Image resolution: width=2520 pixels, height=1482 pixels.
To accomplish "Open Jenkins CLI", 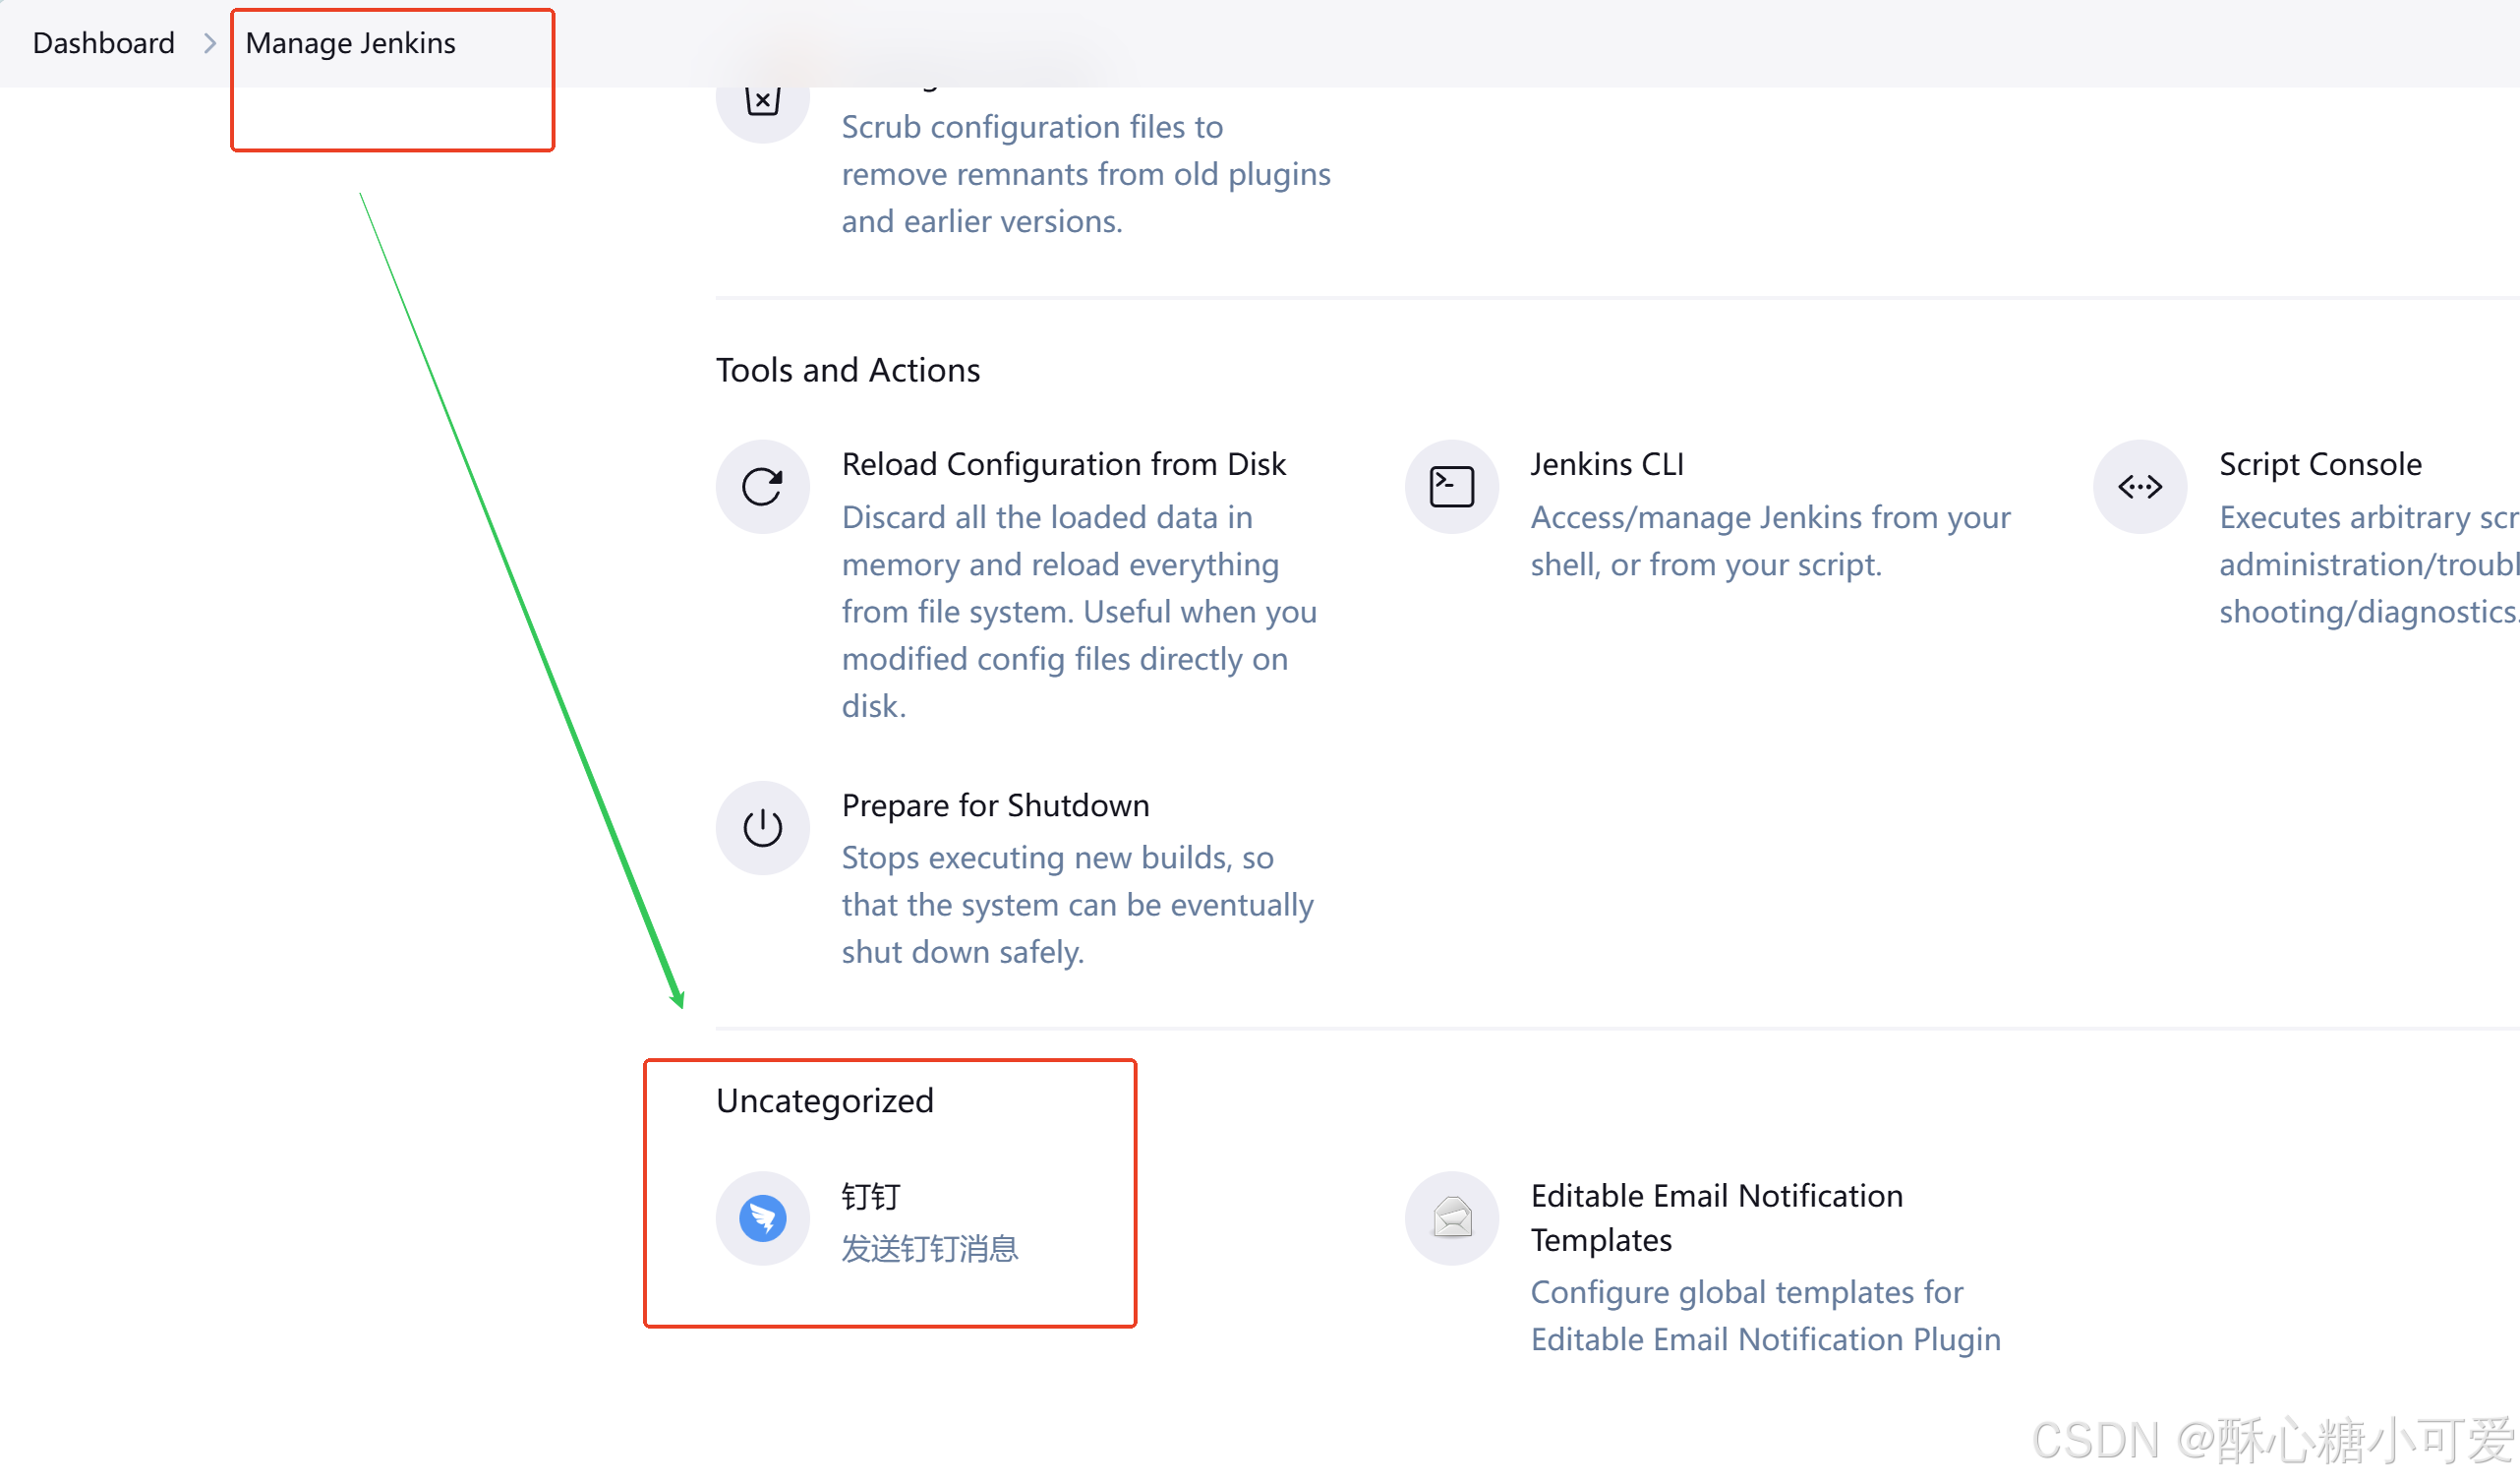I will click(x=1607, y=464).
